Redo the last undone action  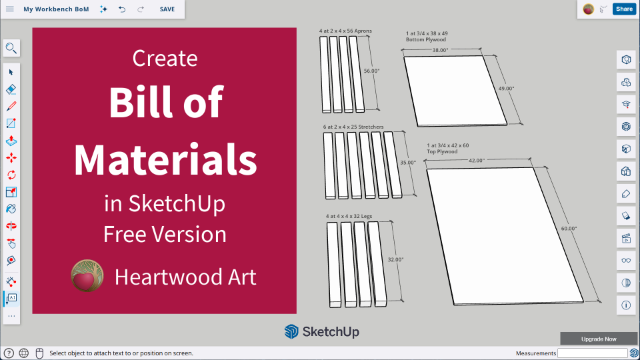140,9
